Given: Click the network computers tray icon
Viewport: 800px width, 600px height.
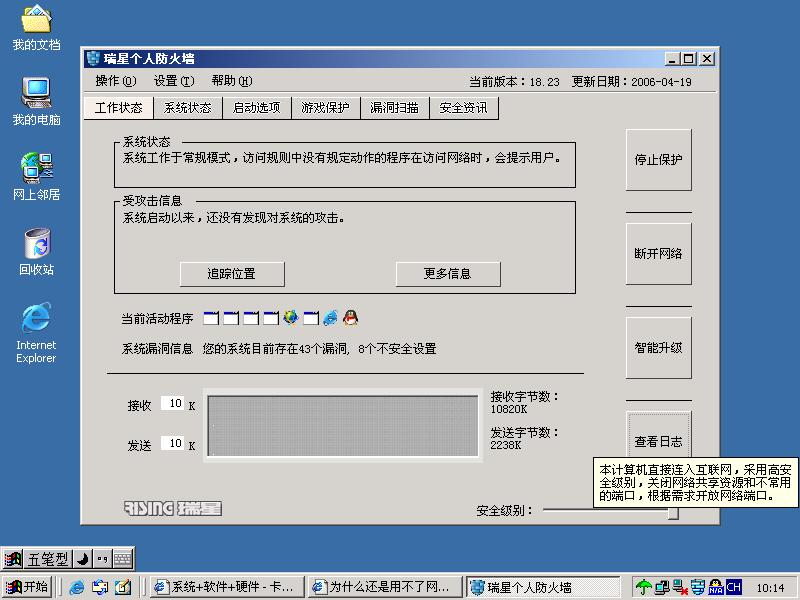Looking at the screenshot, I should (662, 587).
